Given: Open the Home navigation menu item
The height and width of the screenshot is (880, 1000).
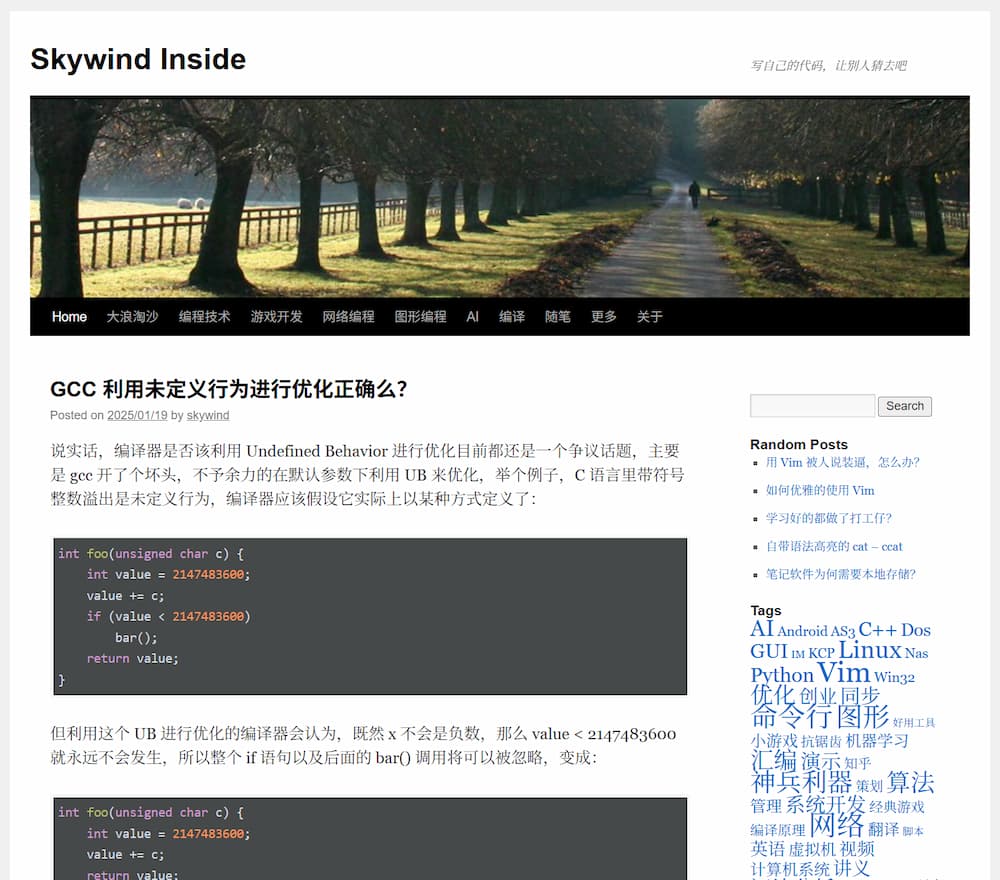Looking at the screenshot, I should (68, 317).
